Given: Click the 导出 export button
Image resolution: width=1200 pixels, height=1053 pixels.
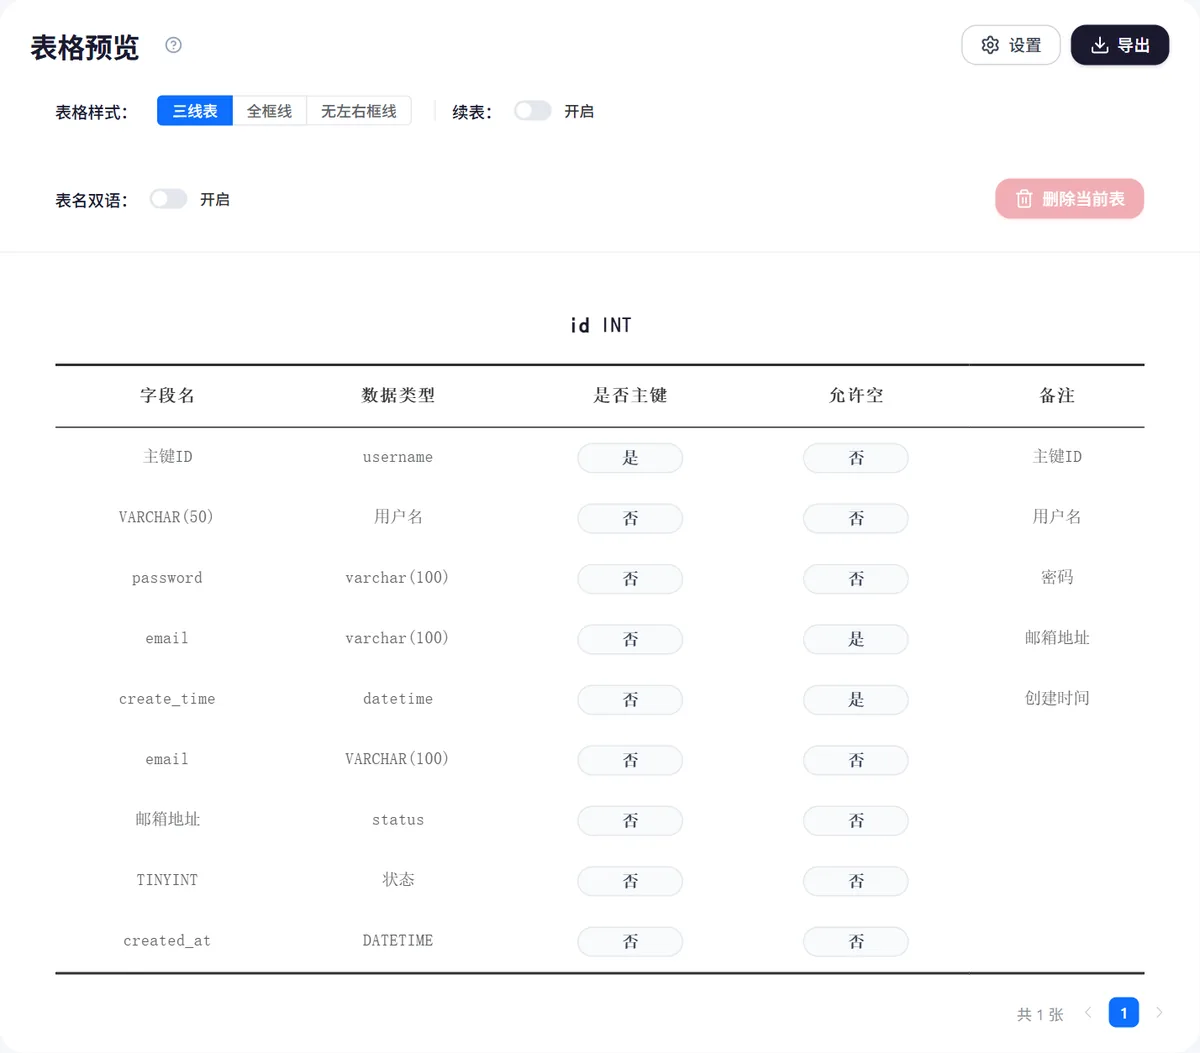Looking at the screenshot, I should coord(1120,45).
